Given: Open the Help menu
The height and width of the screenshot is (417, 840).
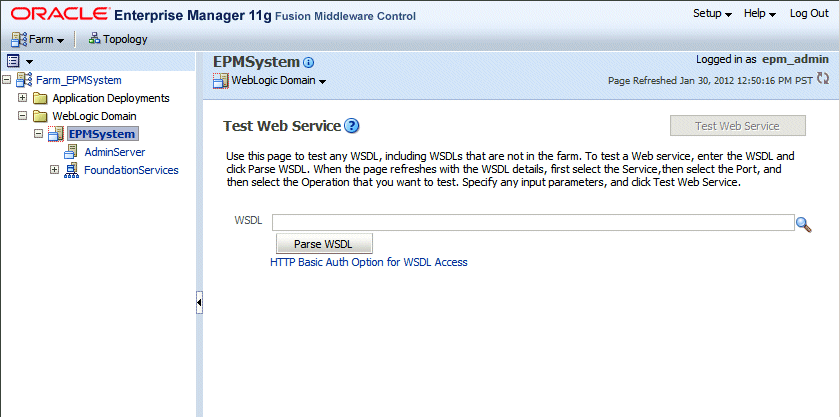Looking at the screenshot, I should (x=759, y=13).
